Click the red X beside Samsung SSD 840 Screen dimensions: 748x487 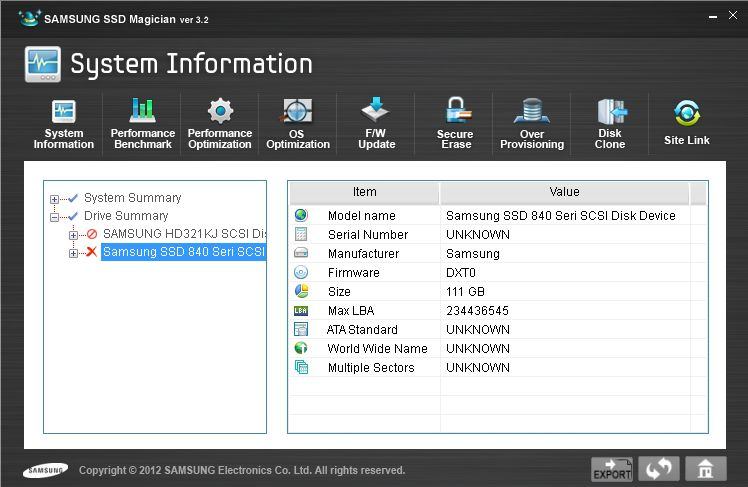coord(91,251)
